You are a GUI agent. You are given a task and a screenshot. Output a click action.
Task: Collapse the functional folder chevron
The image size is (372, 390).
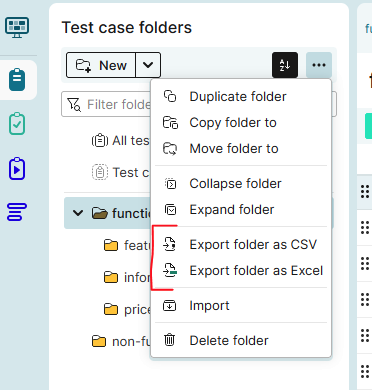78,213
